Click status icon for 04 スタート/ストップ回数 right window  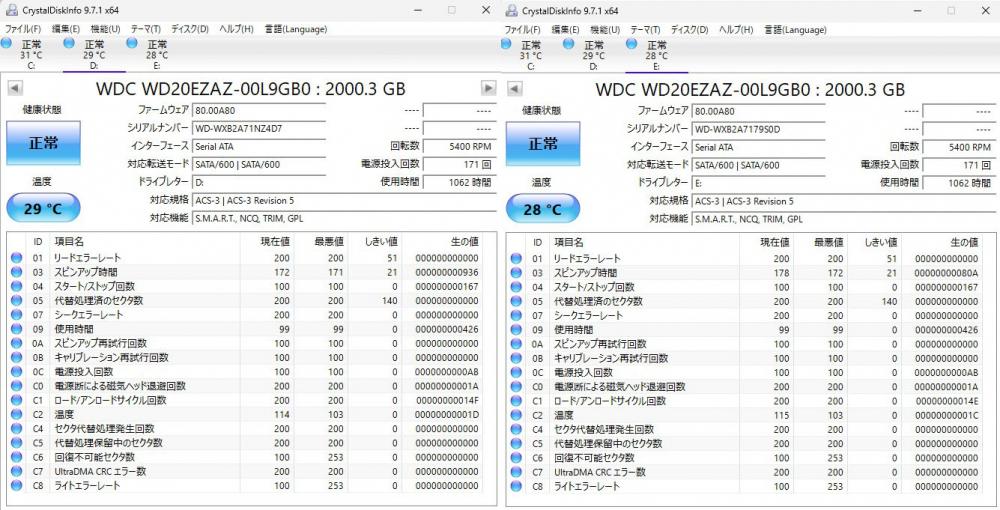click(x=516, y=287)
